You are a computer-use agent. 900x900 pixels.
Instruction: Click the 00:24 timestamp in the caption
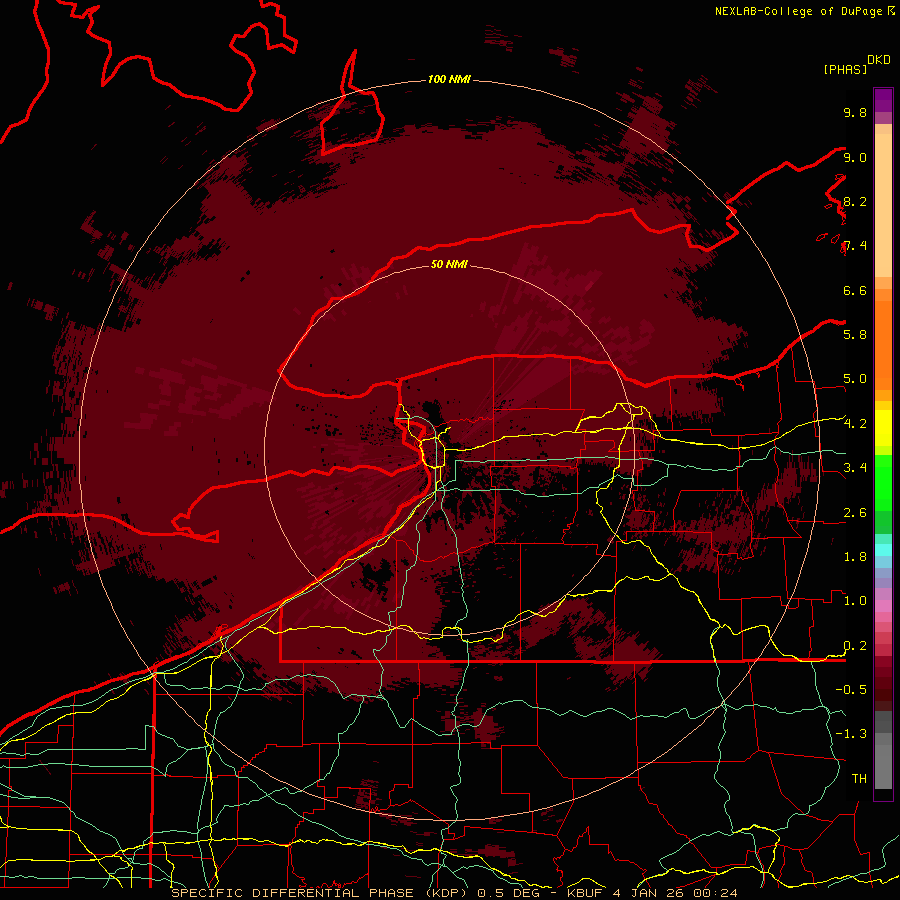coord(716,893)
